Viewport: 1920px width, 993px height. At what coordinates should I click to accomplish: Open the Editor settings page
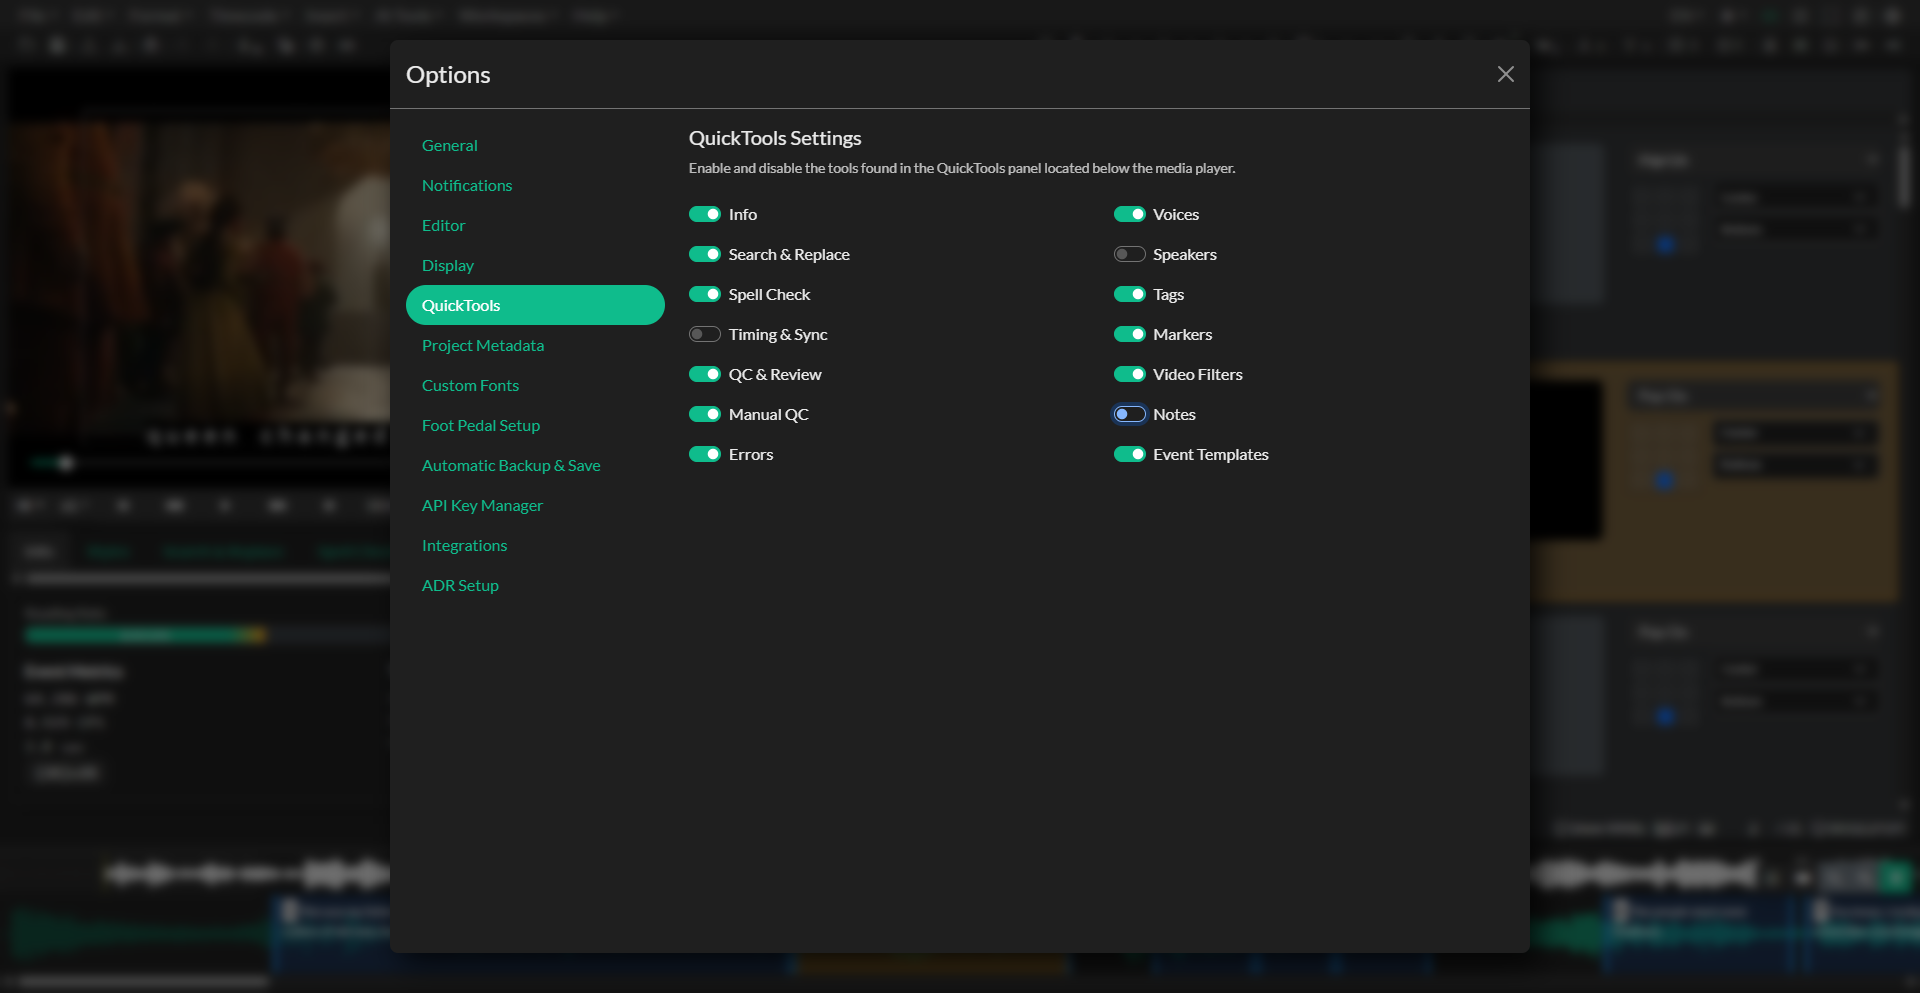click(443, 225)
